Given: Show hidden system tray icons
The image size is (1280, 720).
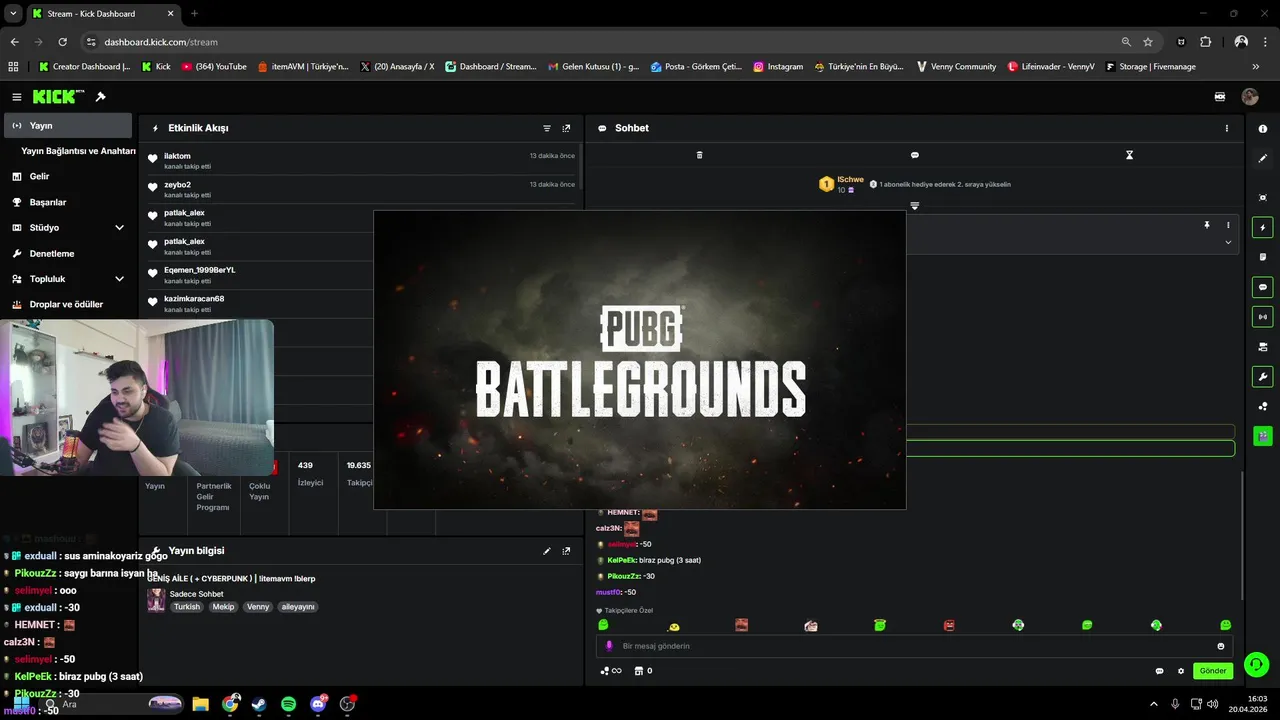Looking at the screenshot, I should (x=1153, y=704).
